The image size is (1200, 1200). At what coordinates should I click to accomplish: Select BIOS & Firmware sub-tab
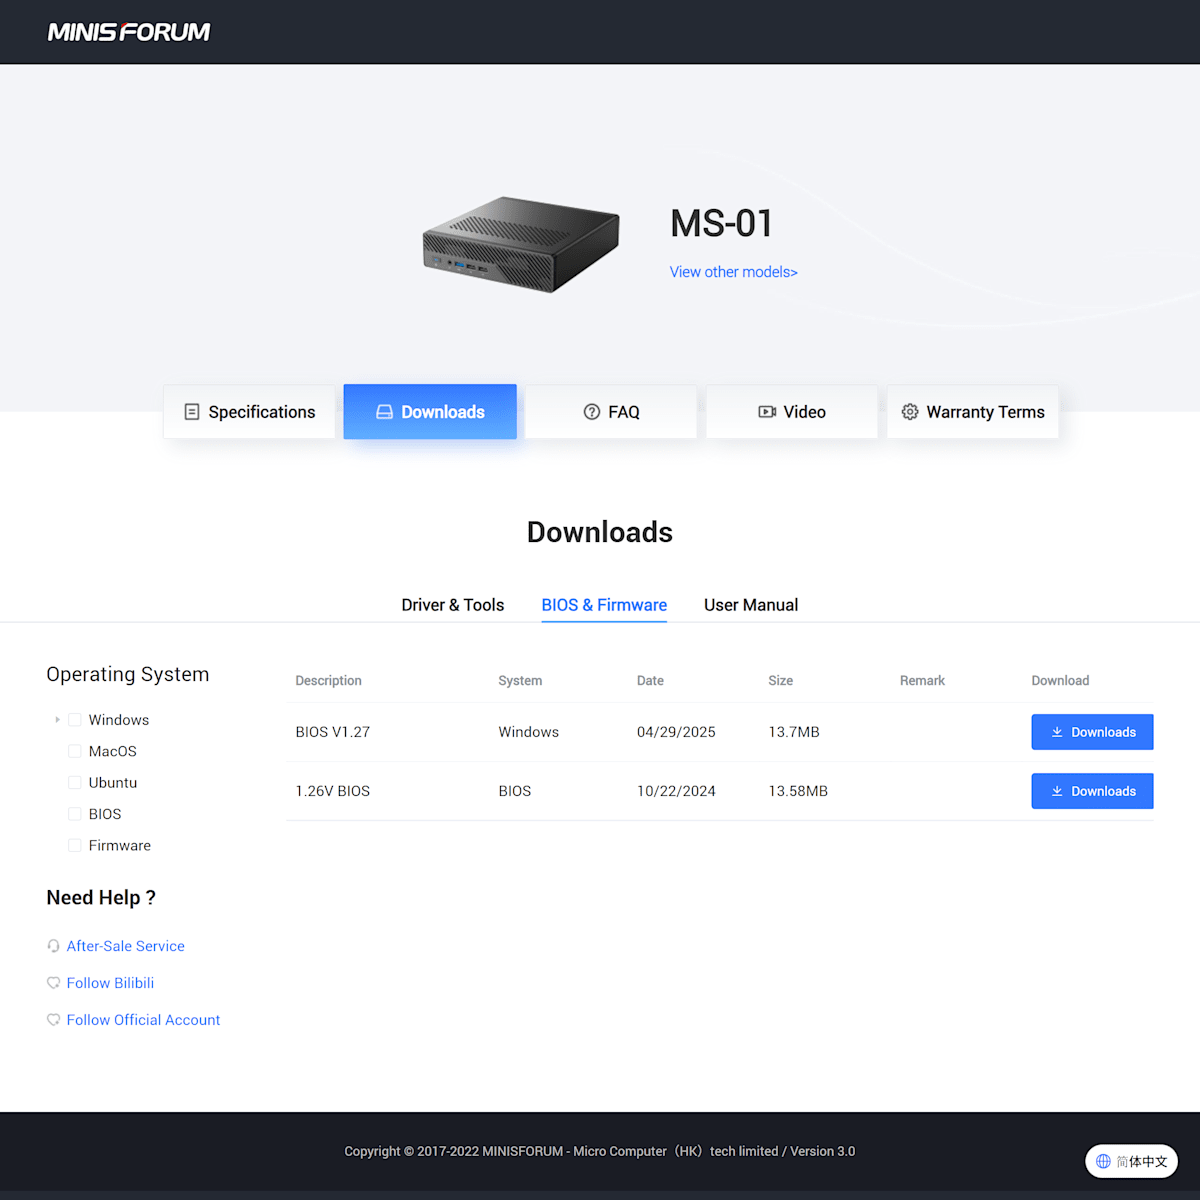[x=604, y=605]
